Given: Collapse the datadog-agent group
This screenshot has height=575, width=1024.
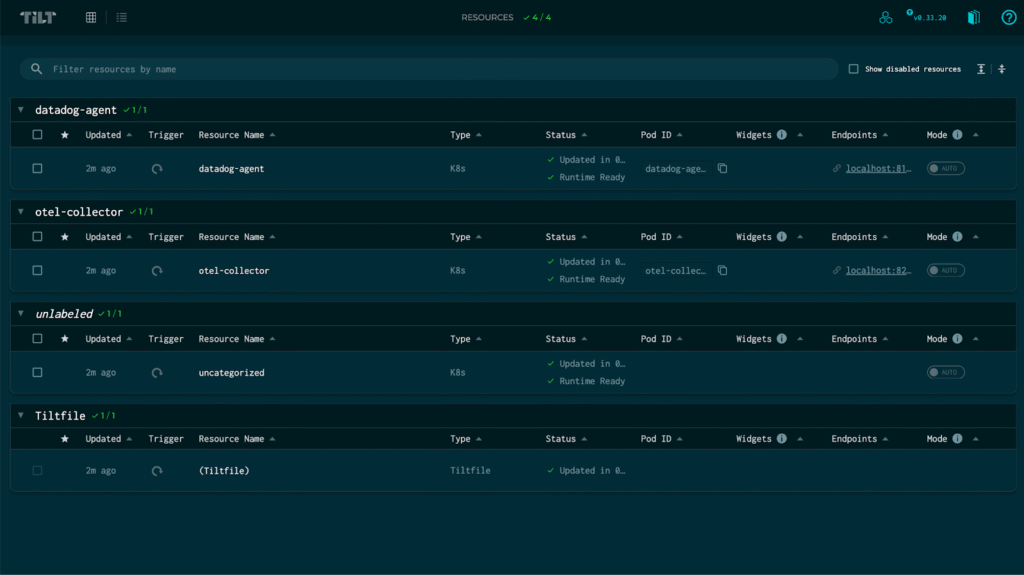Looking at the screenshot, I should [x=21, y=110].
